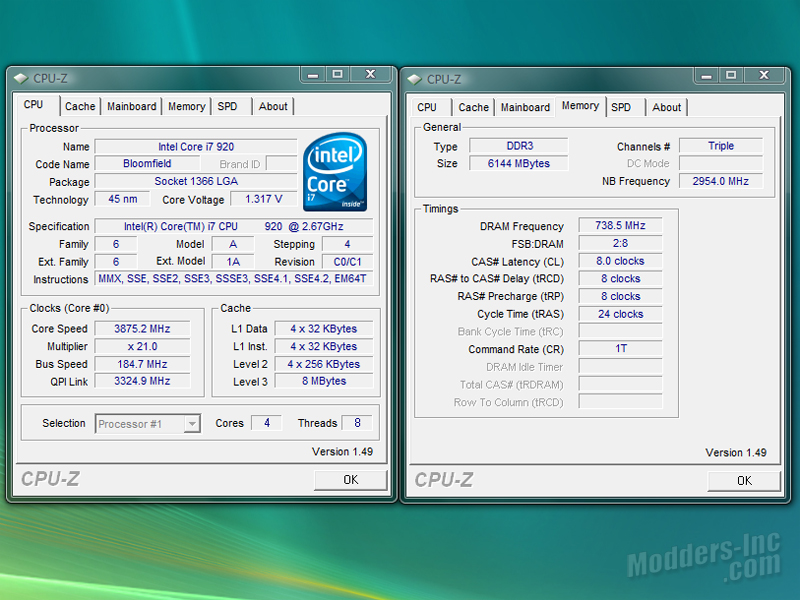
Task: Click the CAS# Latency value '8.0 clocks'
Action: [x=620, y=261]
